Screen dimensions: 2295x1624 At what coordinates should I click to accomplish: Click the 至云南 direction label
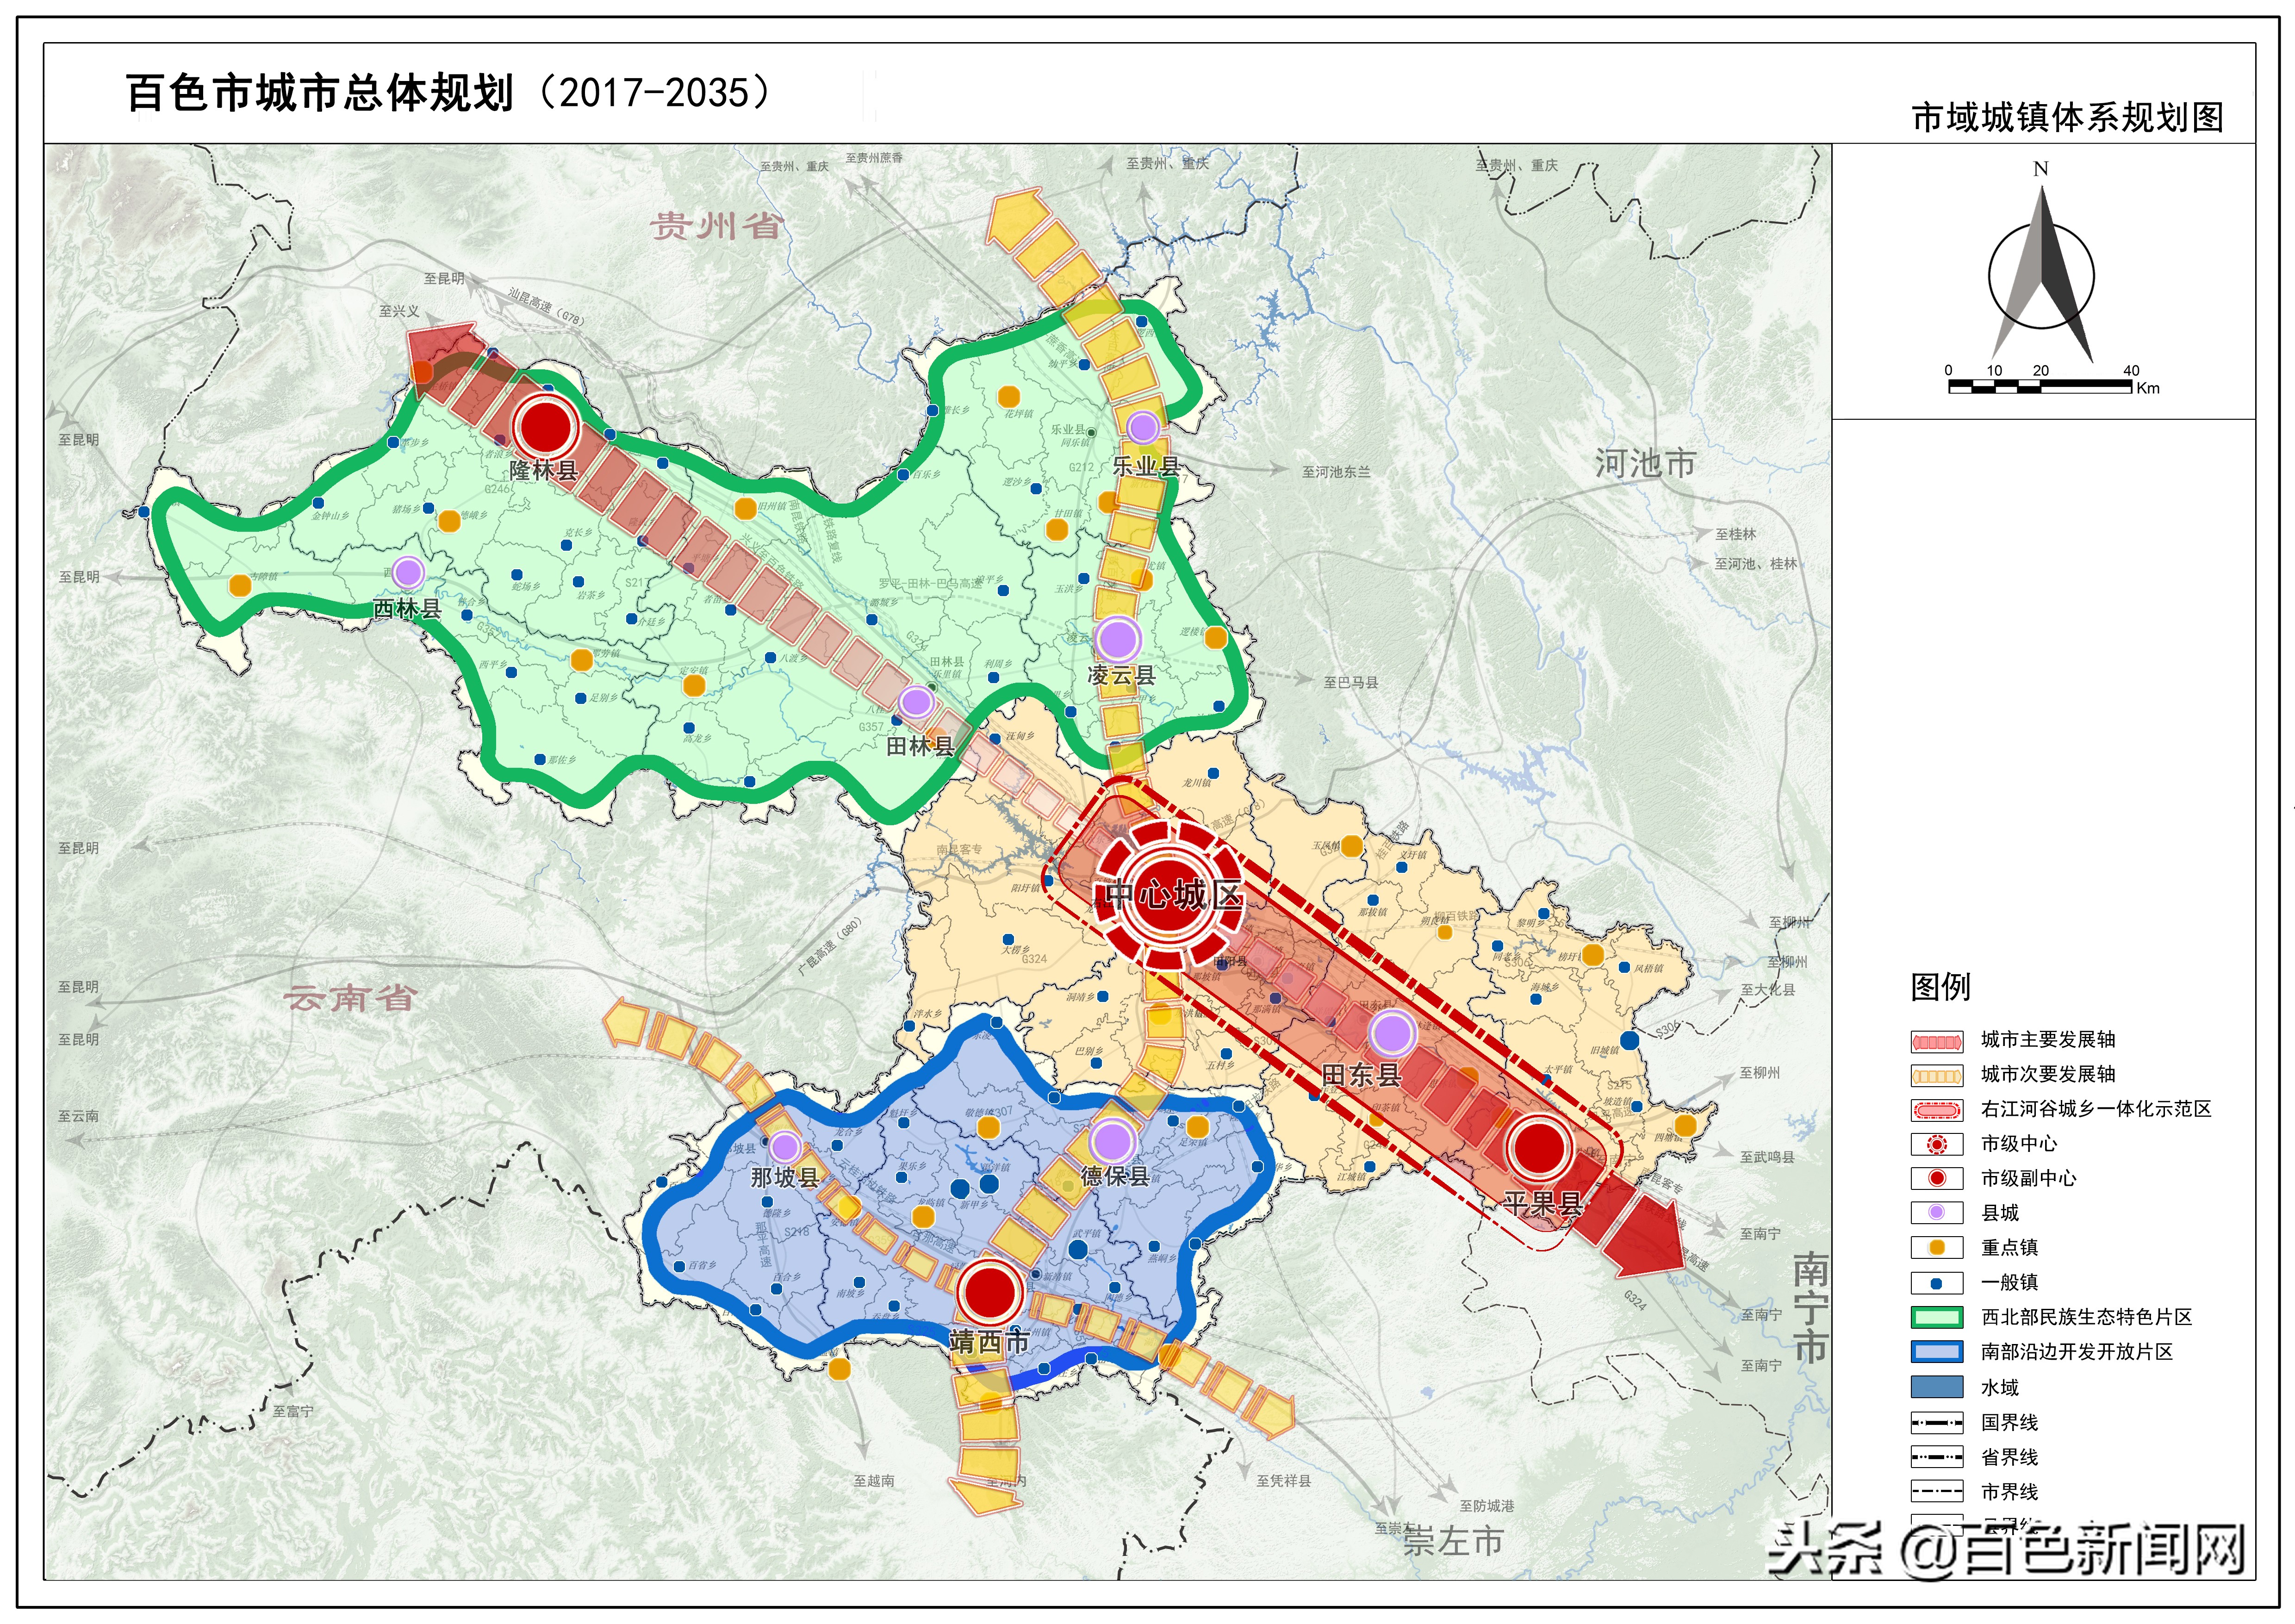pyautogui.click(x=78, y=1116)
